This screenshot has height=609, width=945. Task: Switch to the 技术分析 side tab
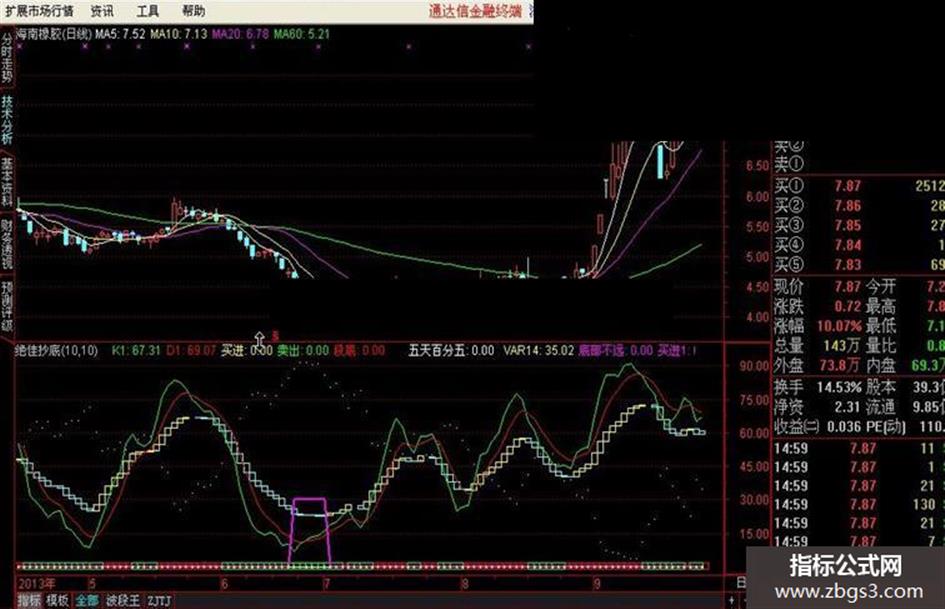7,118
